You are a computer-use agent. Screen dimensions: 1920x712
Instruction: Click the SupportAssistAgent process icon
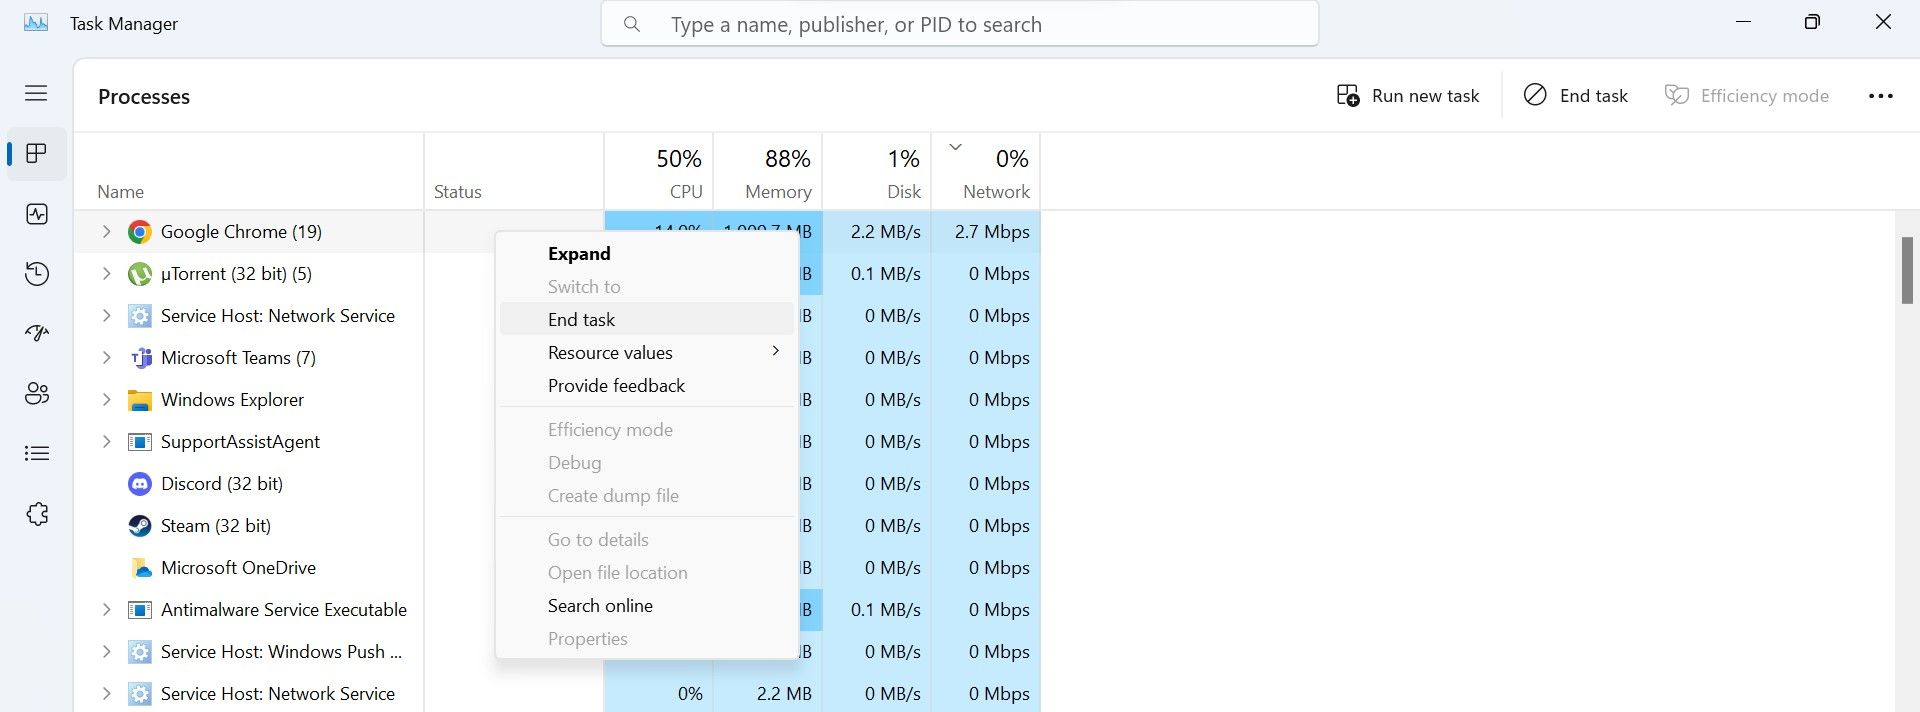tap(140, 442)
